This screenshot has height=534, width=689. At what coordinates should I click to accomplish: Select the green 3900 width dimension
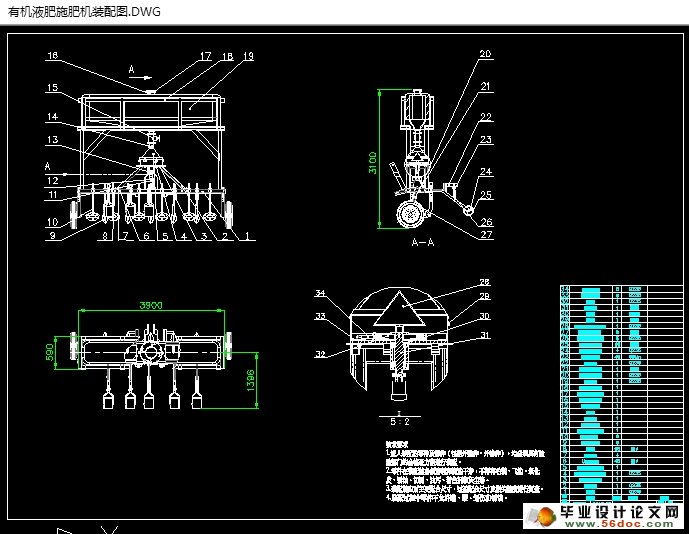click(x=150, y=304)
